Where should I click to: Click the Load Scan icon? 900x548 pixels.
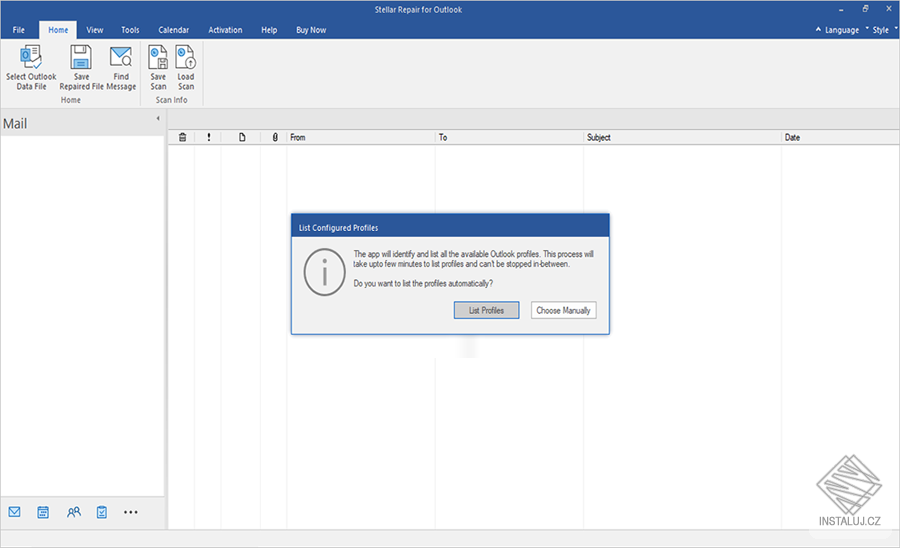185,57
